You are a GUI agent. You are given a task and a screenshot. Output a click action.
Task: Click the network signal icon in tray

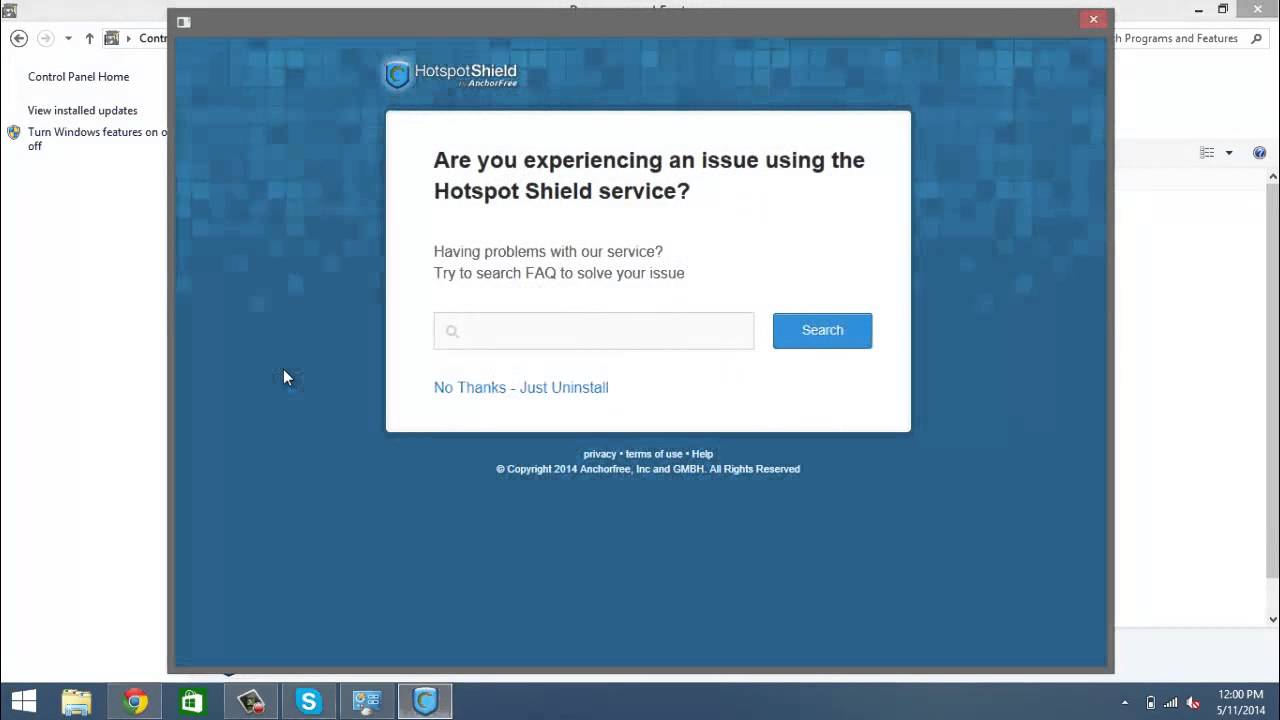pyautogui.click(x=1171, y=703)
